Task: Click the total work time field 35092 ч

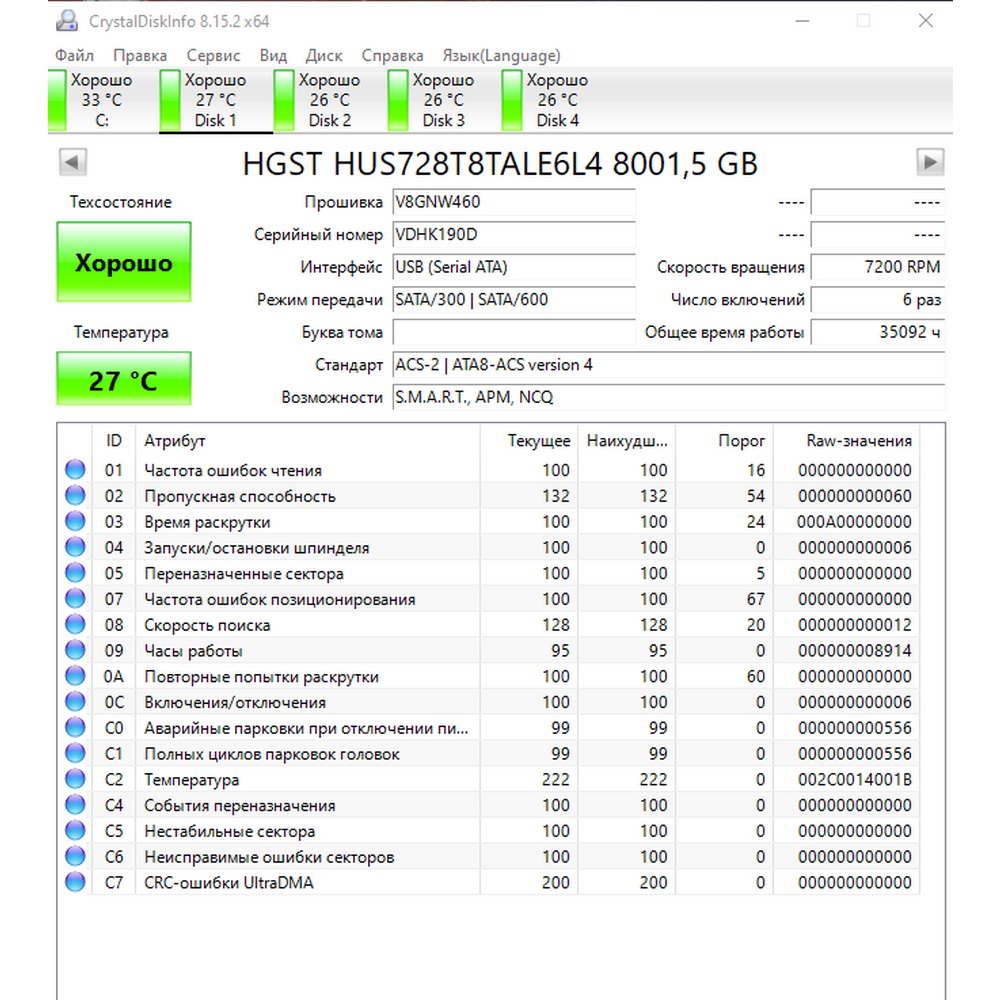Action: (x=878, y=332)
